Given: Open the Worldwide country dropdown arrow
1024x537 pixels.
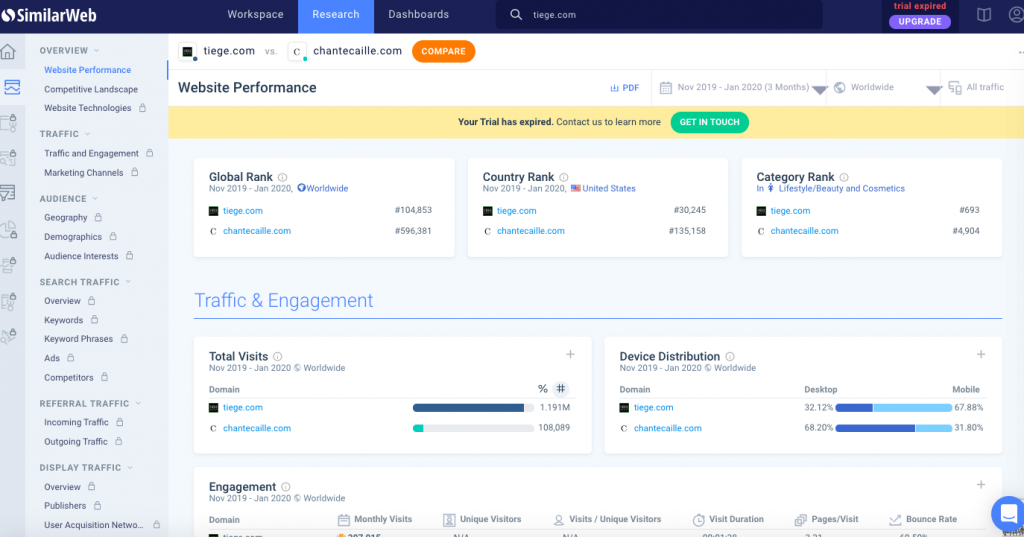Looking at the screenshot, I should (934, 90).
